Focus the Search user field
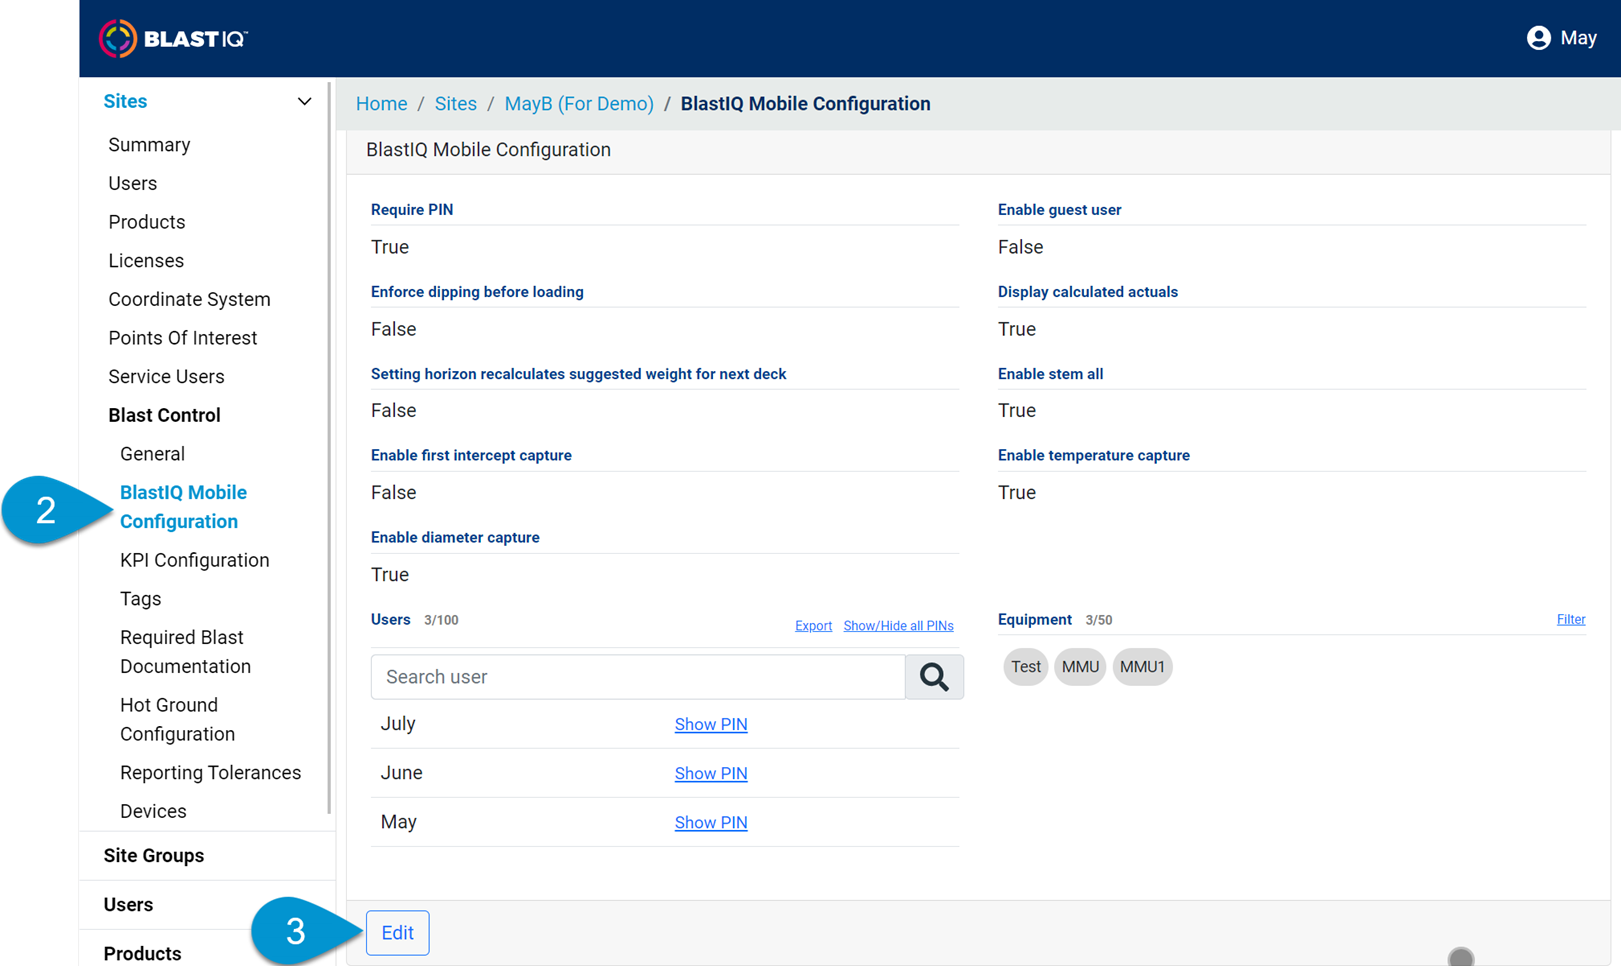Image resolution: width=1621 pixels, height=966 pixels. click(x=638, y=677)
